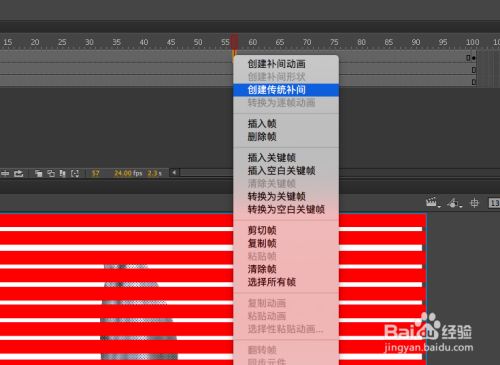This screenshot has width=500, height=365.
Task: Toggle Edit Multiple Frames icon
Action: click(x=63, y=173)
